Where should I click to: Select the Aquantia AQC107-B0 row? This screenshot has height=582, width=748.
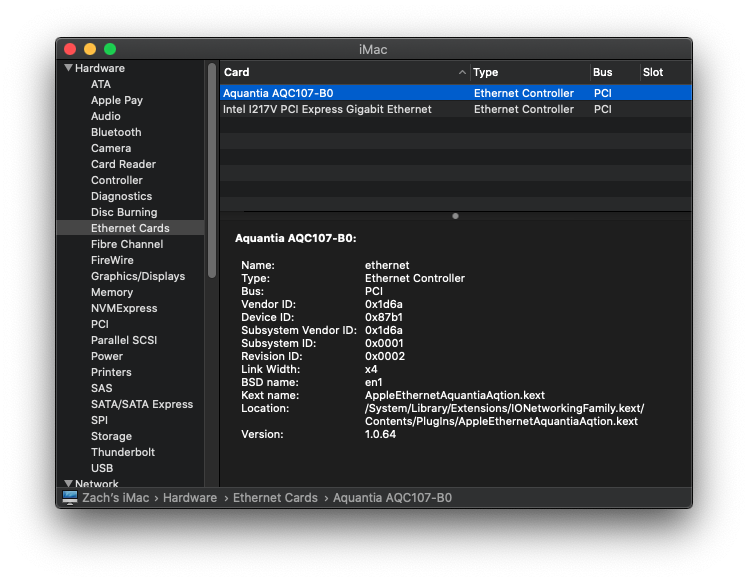[456, 93]
